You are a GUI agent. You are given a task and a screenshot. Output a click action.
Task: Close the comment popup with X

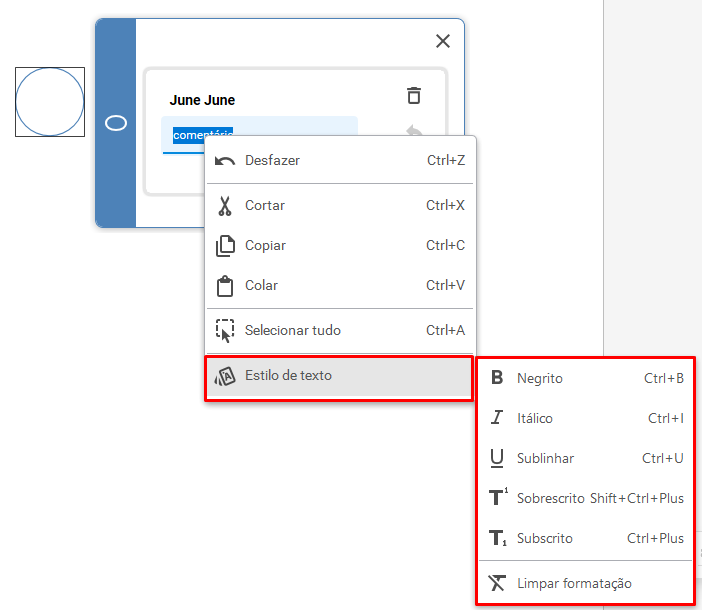pyautogui.click(x=443, y=41)
